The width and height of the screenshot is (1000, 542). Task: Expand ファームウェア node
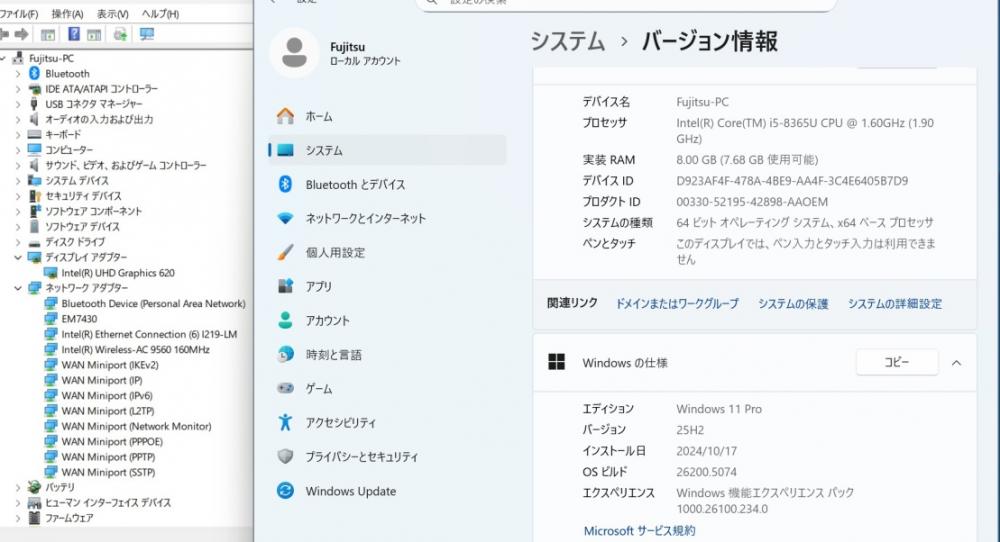coord(18,518)
